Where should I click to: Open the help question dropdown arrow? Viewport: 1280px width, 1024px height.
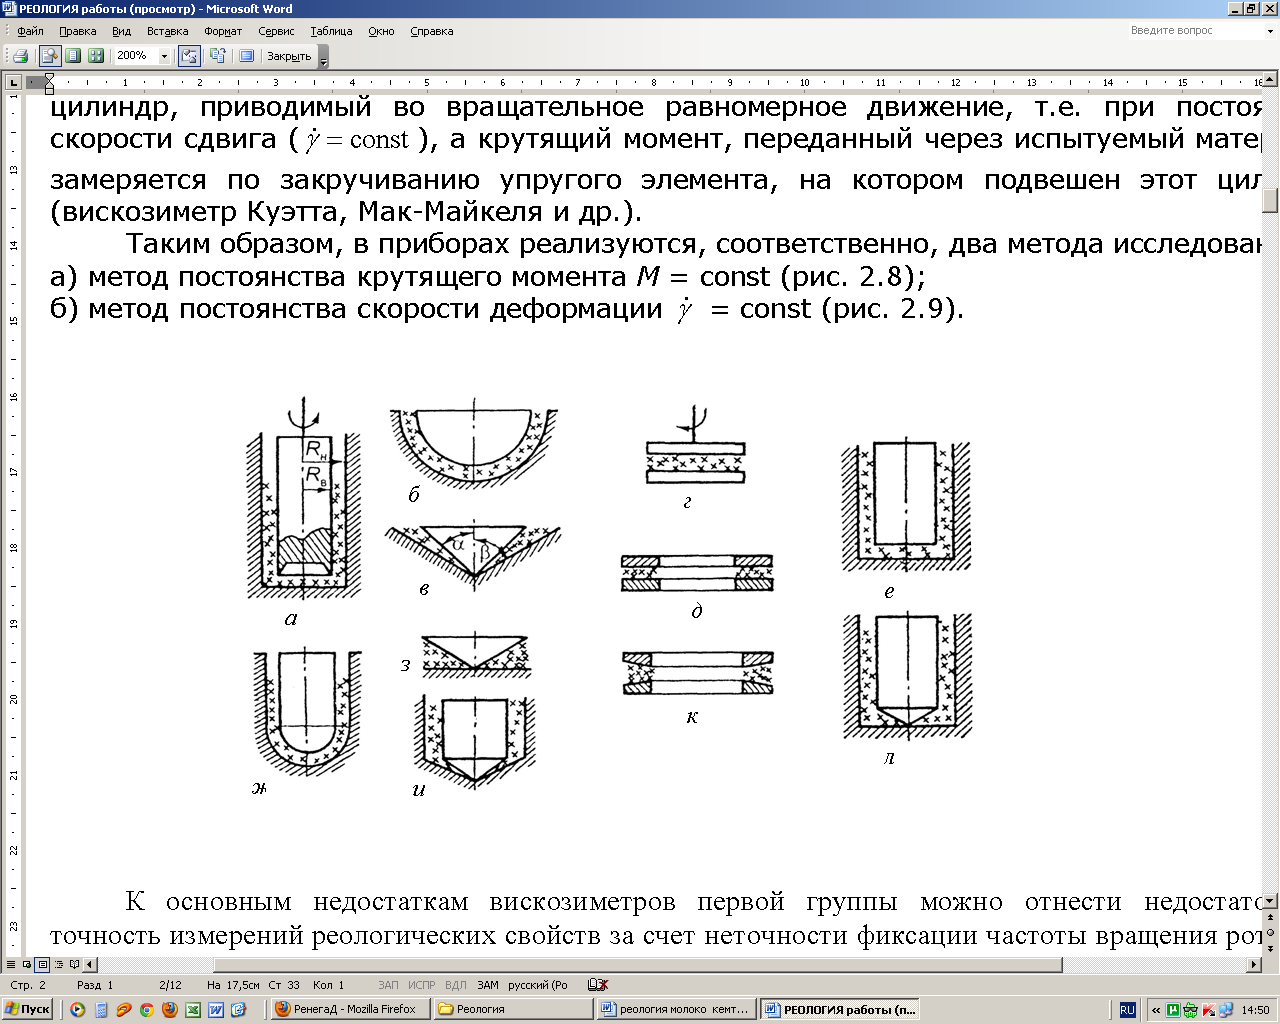pyautogui.click(x=1270, y=32)
